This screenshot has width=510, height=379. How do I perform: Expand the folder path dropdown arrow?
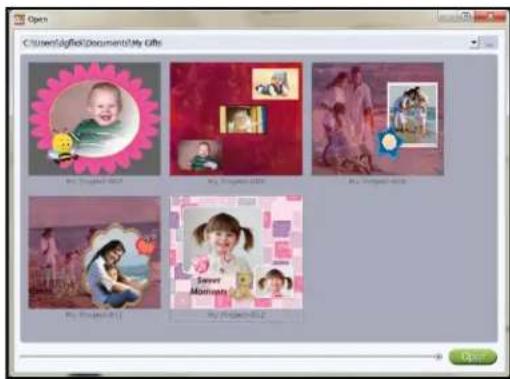pyautogui.click(x=474, y=43)
